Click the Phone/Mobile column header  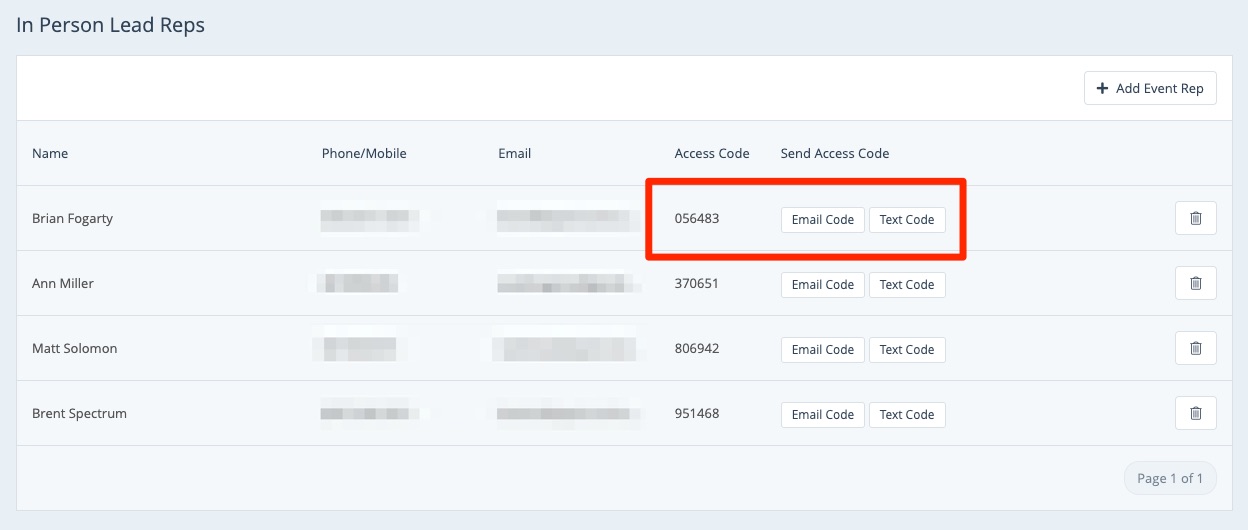tap(364, 153)
